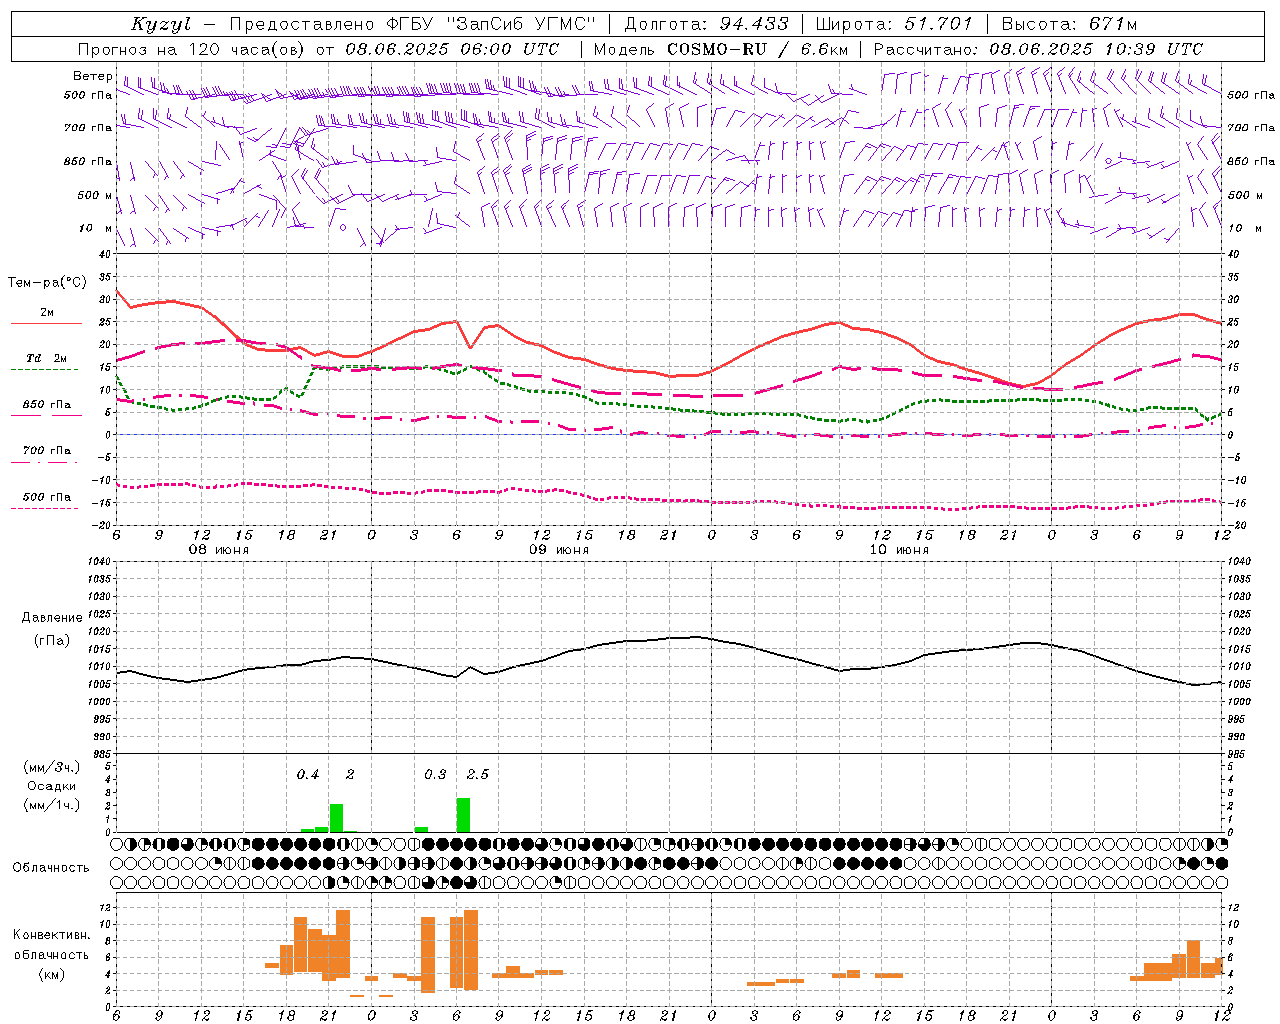This screenshot has width=1280, height=1024.
Task: Click the "Тем-ра(°C)" temperature label
Action: [x=47, y=283]
